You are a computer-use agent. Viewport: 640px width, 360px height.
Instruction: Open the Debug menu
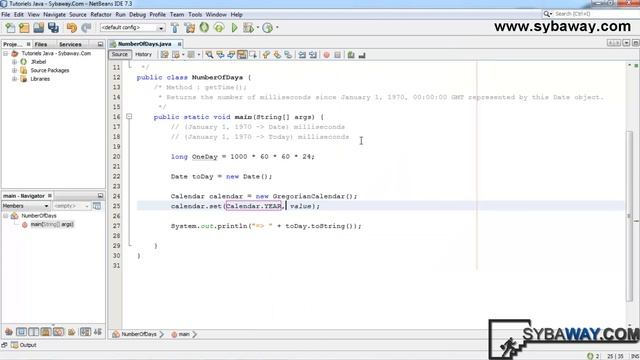click(x=138, y=14)
